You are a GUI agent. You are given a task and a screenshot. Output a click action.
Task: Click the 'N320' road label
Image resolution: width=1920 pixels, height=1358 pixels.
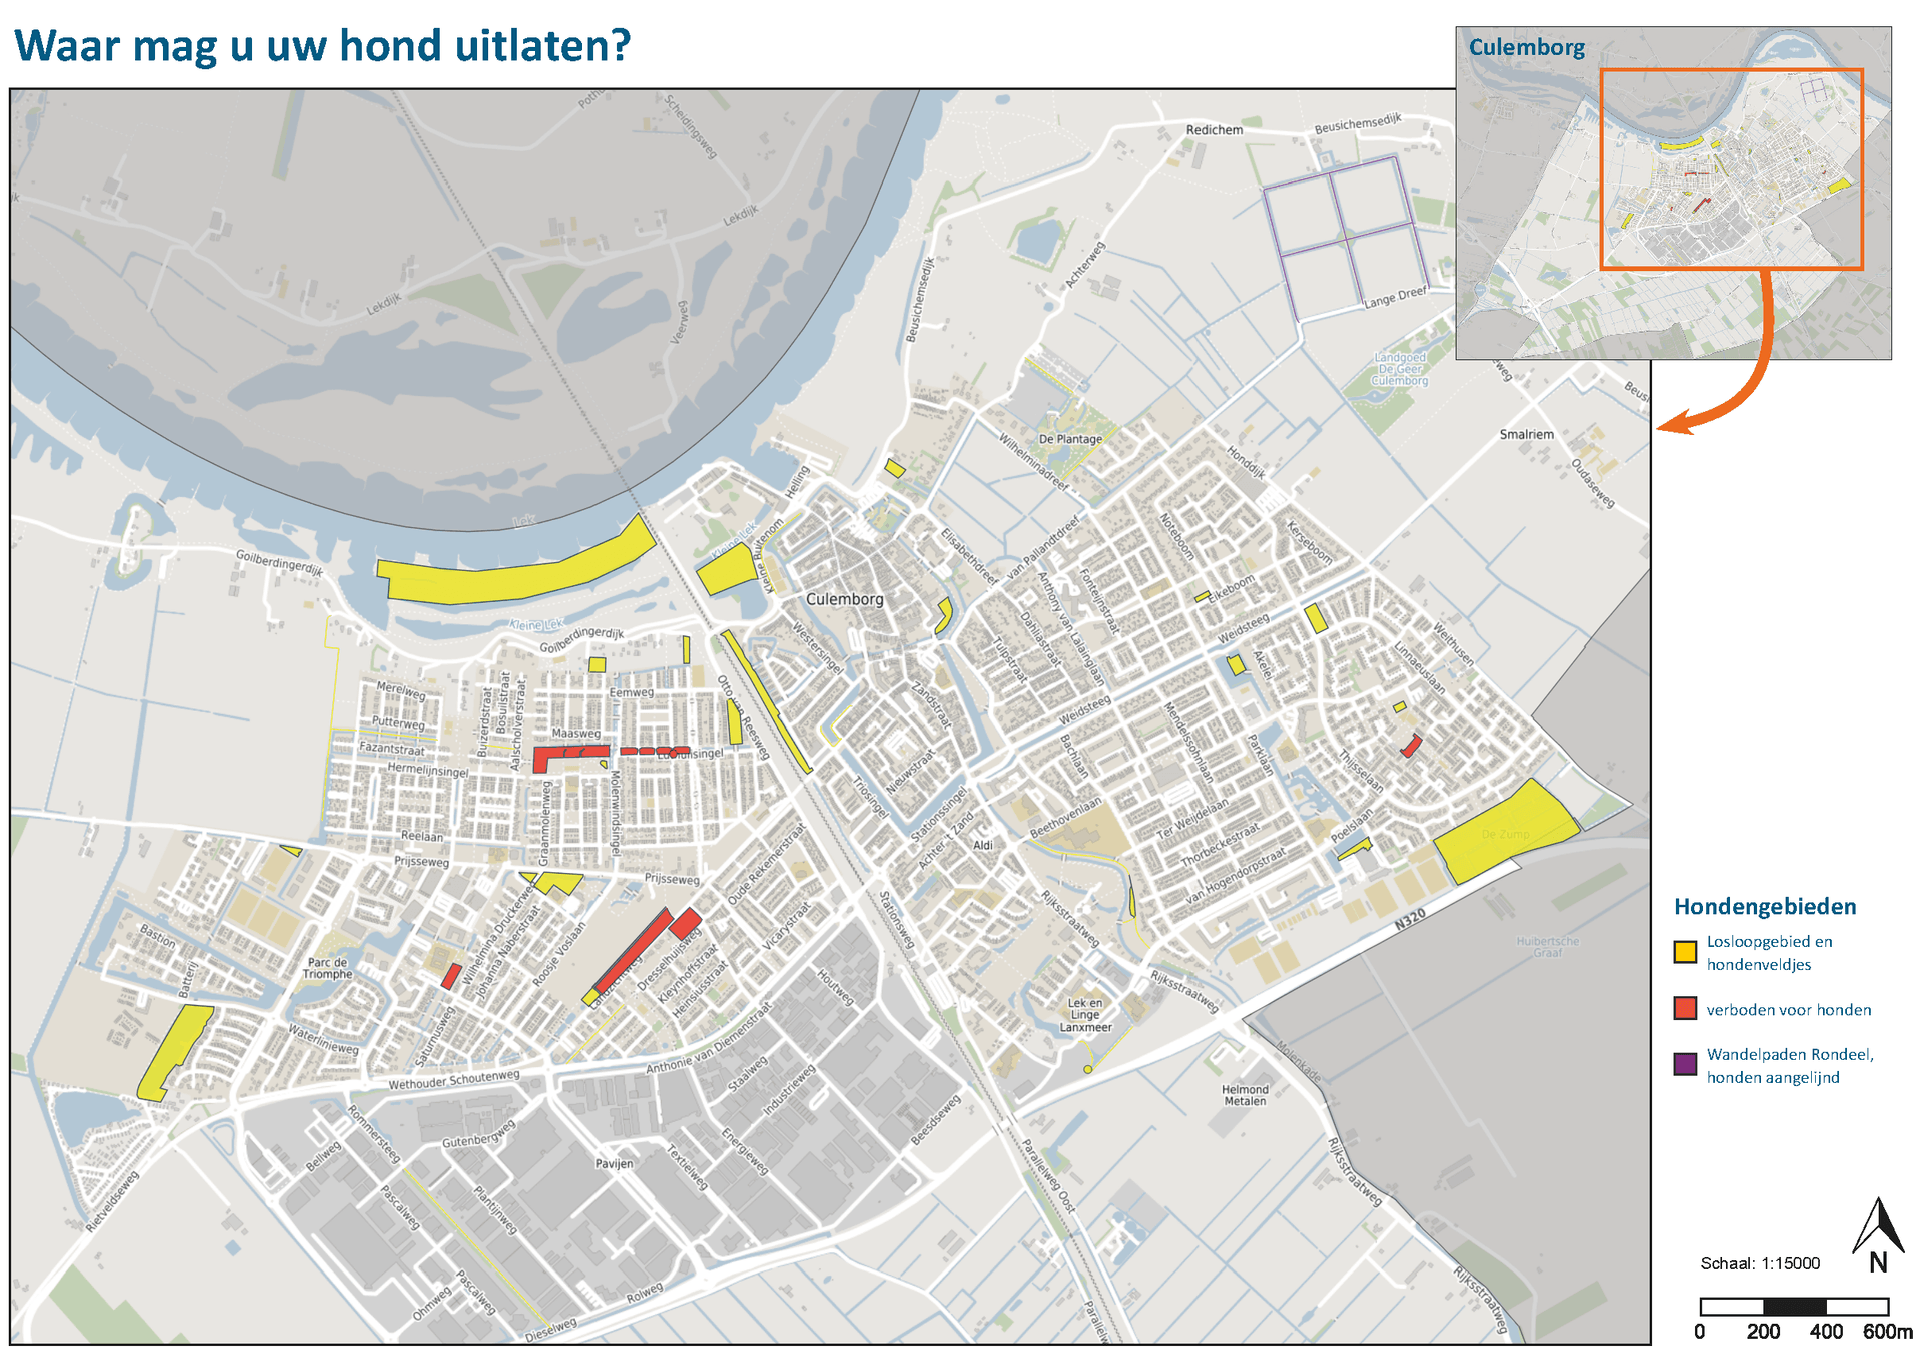coord(1410,921)
